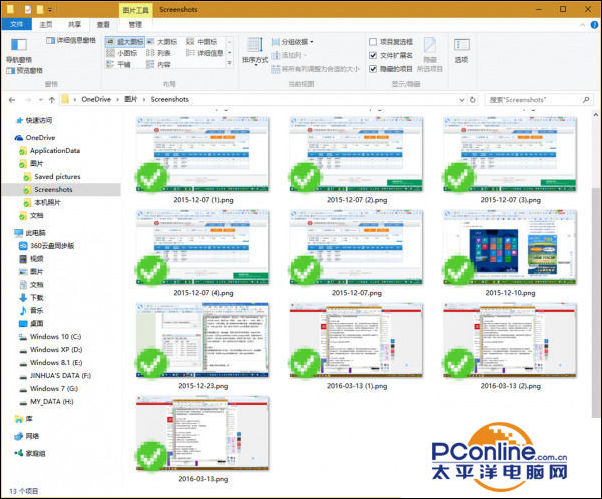Toggle the 预览窗格 preview pane
This screenshot has height=499, width=602.
tap(25, 71)
